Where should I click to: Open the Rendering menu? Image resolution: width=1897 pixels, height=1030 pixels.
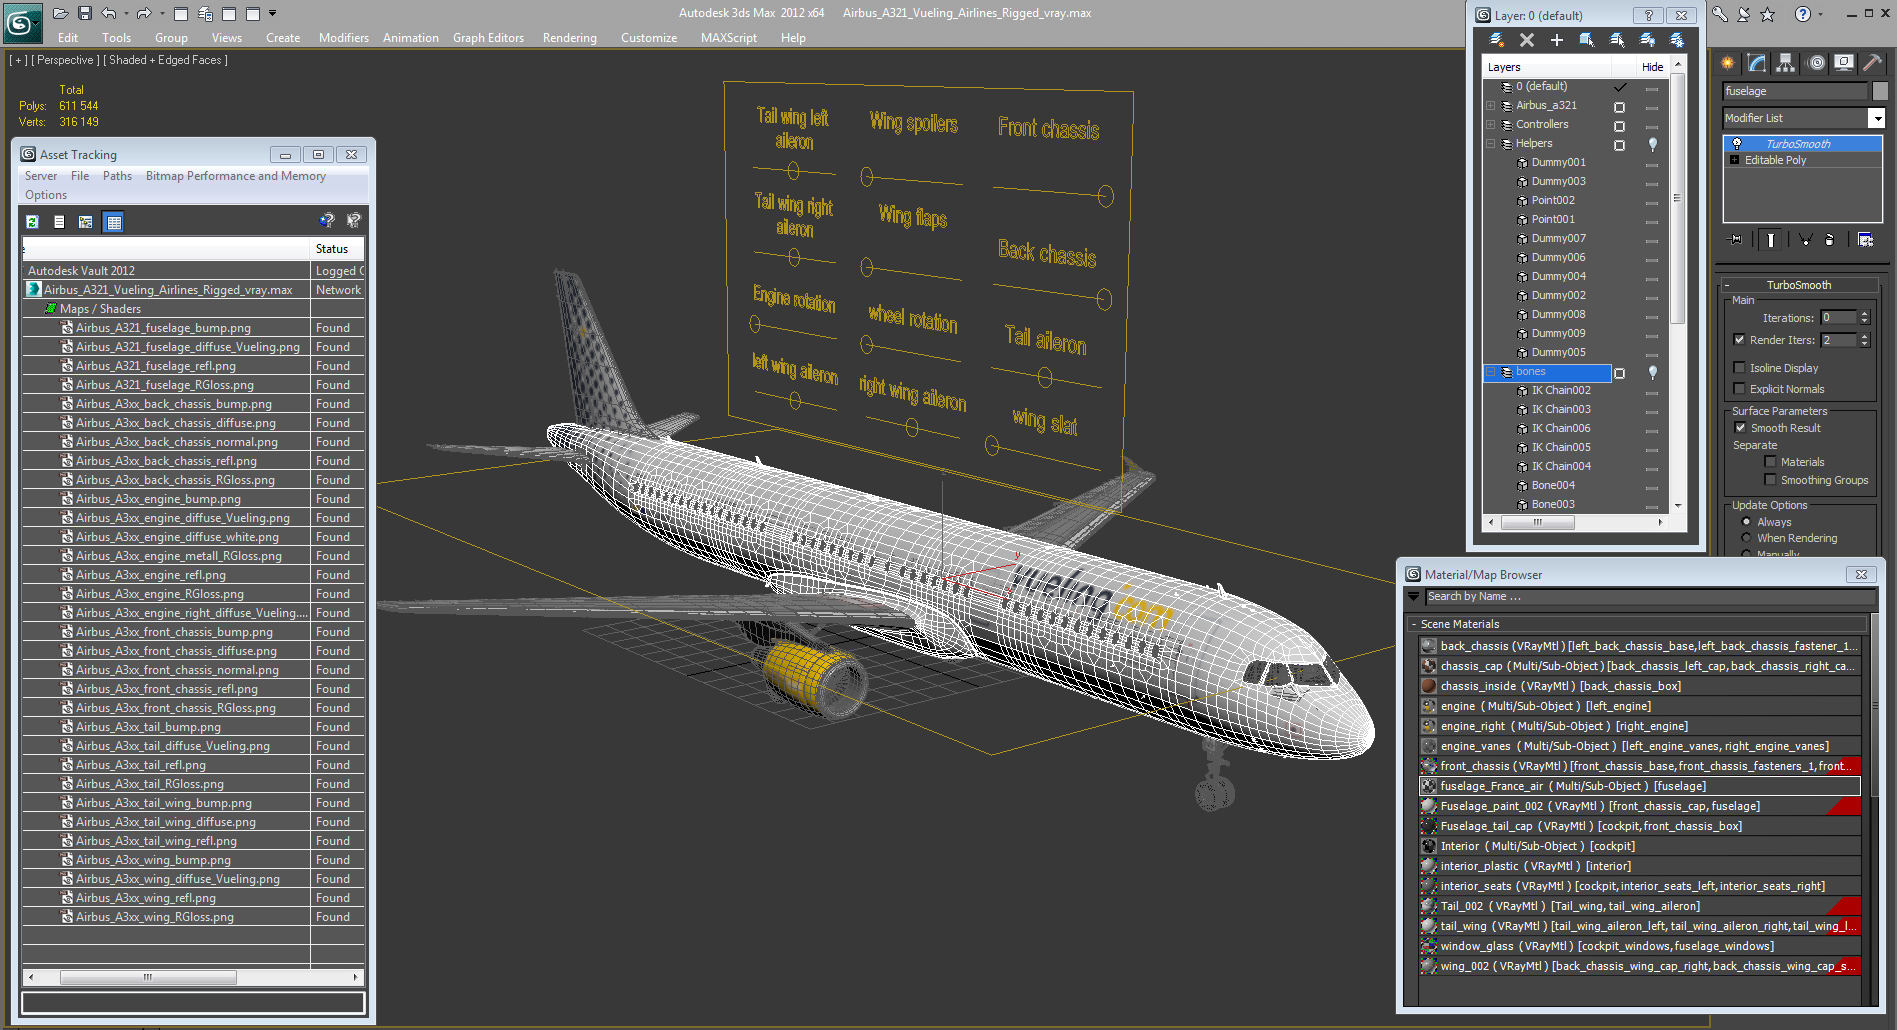point(570,38)
